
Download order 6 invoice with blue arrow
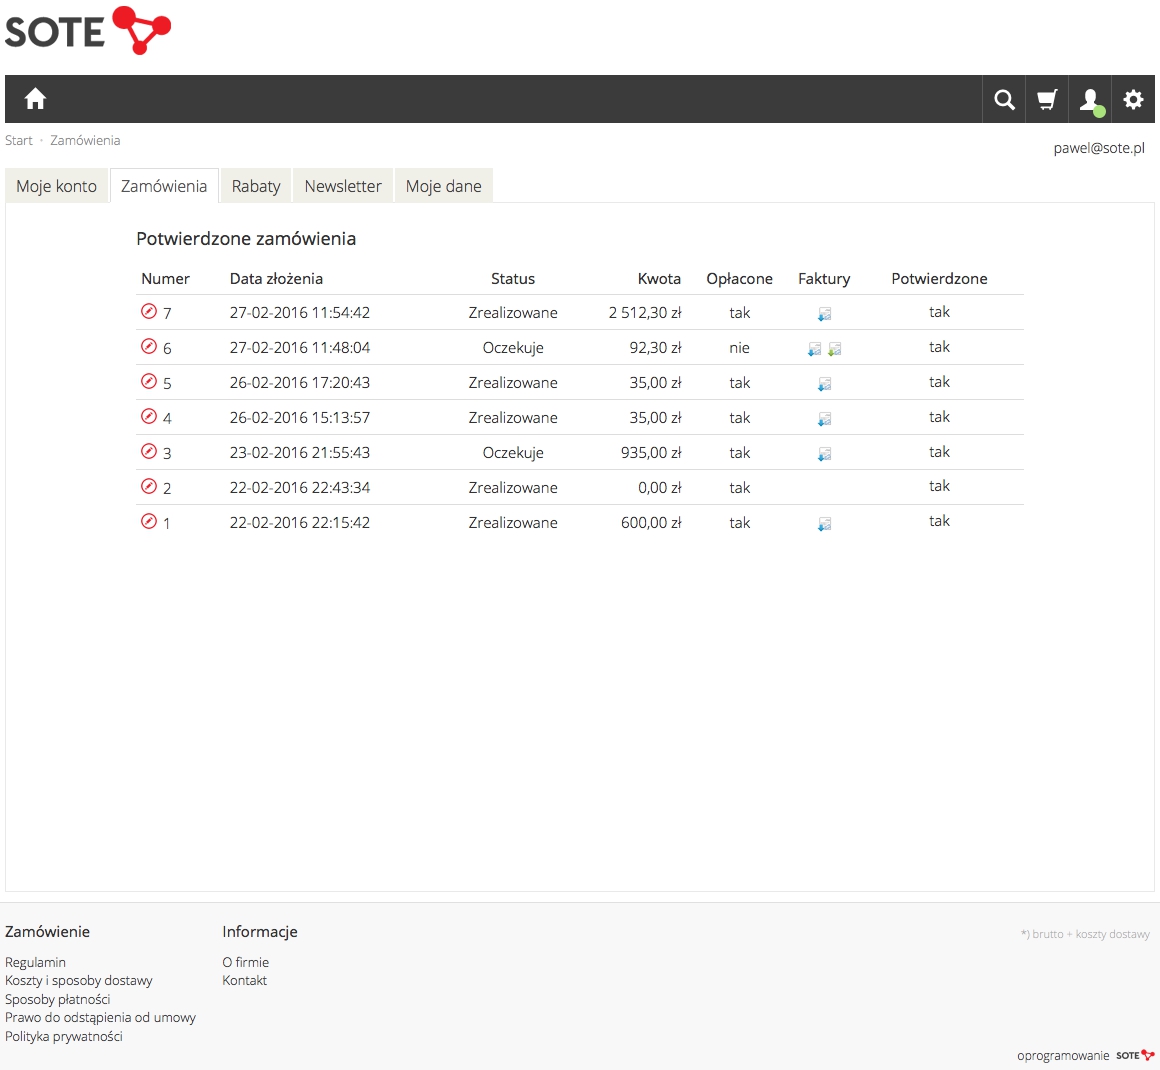[x=815, y=349]
